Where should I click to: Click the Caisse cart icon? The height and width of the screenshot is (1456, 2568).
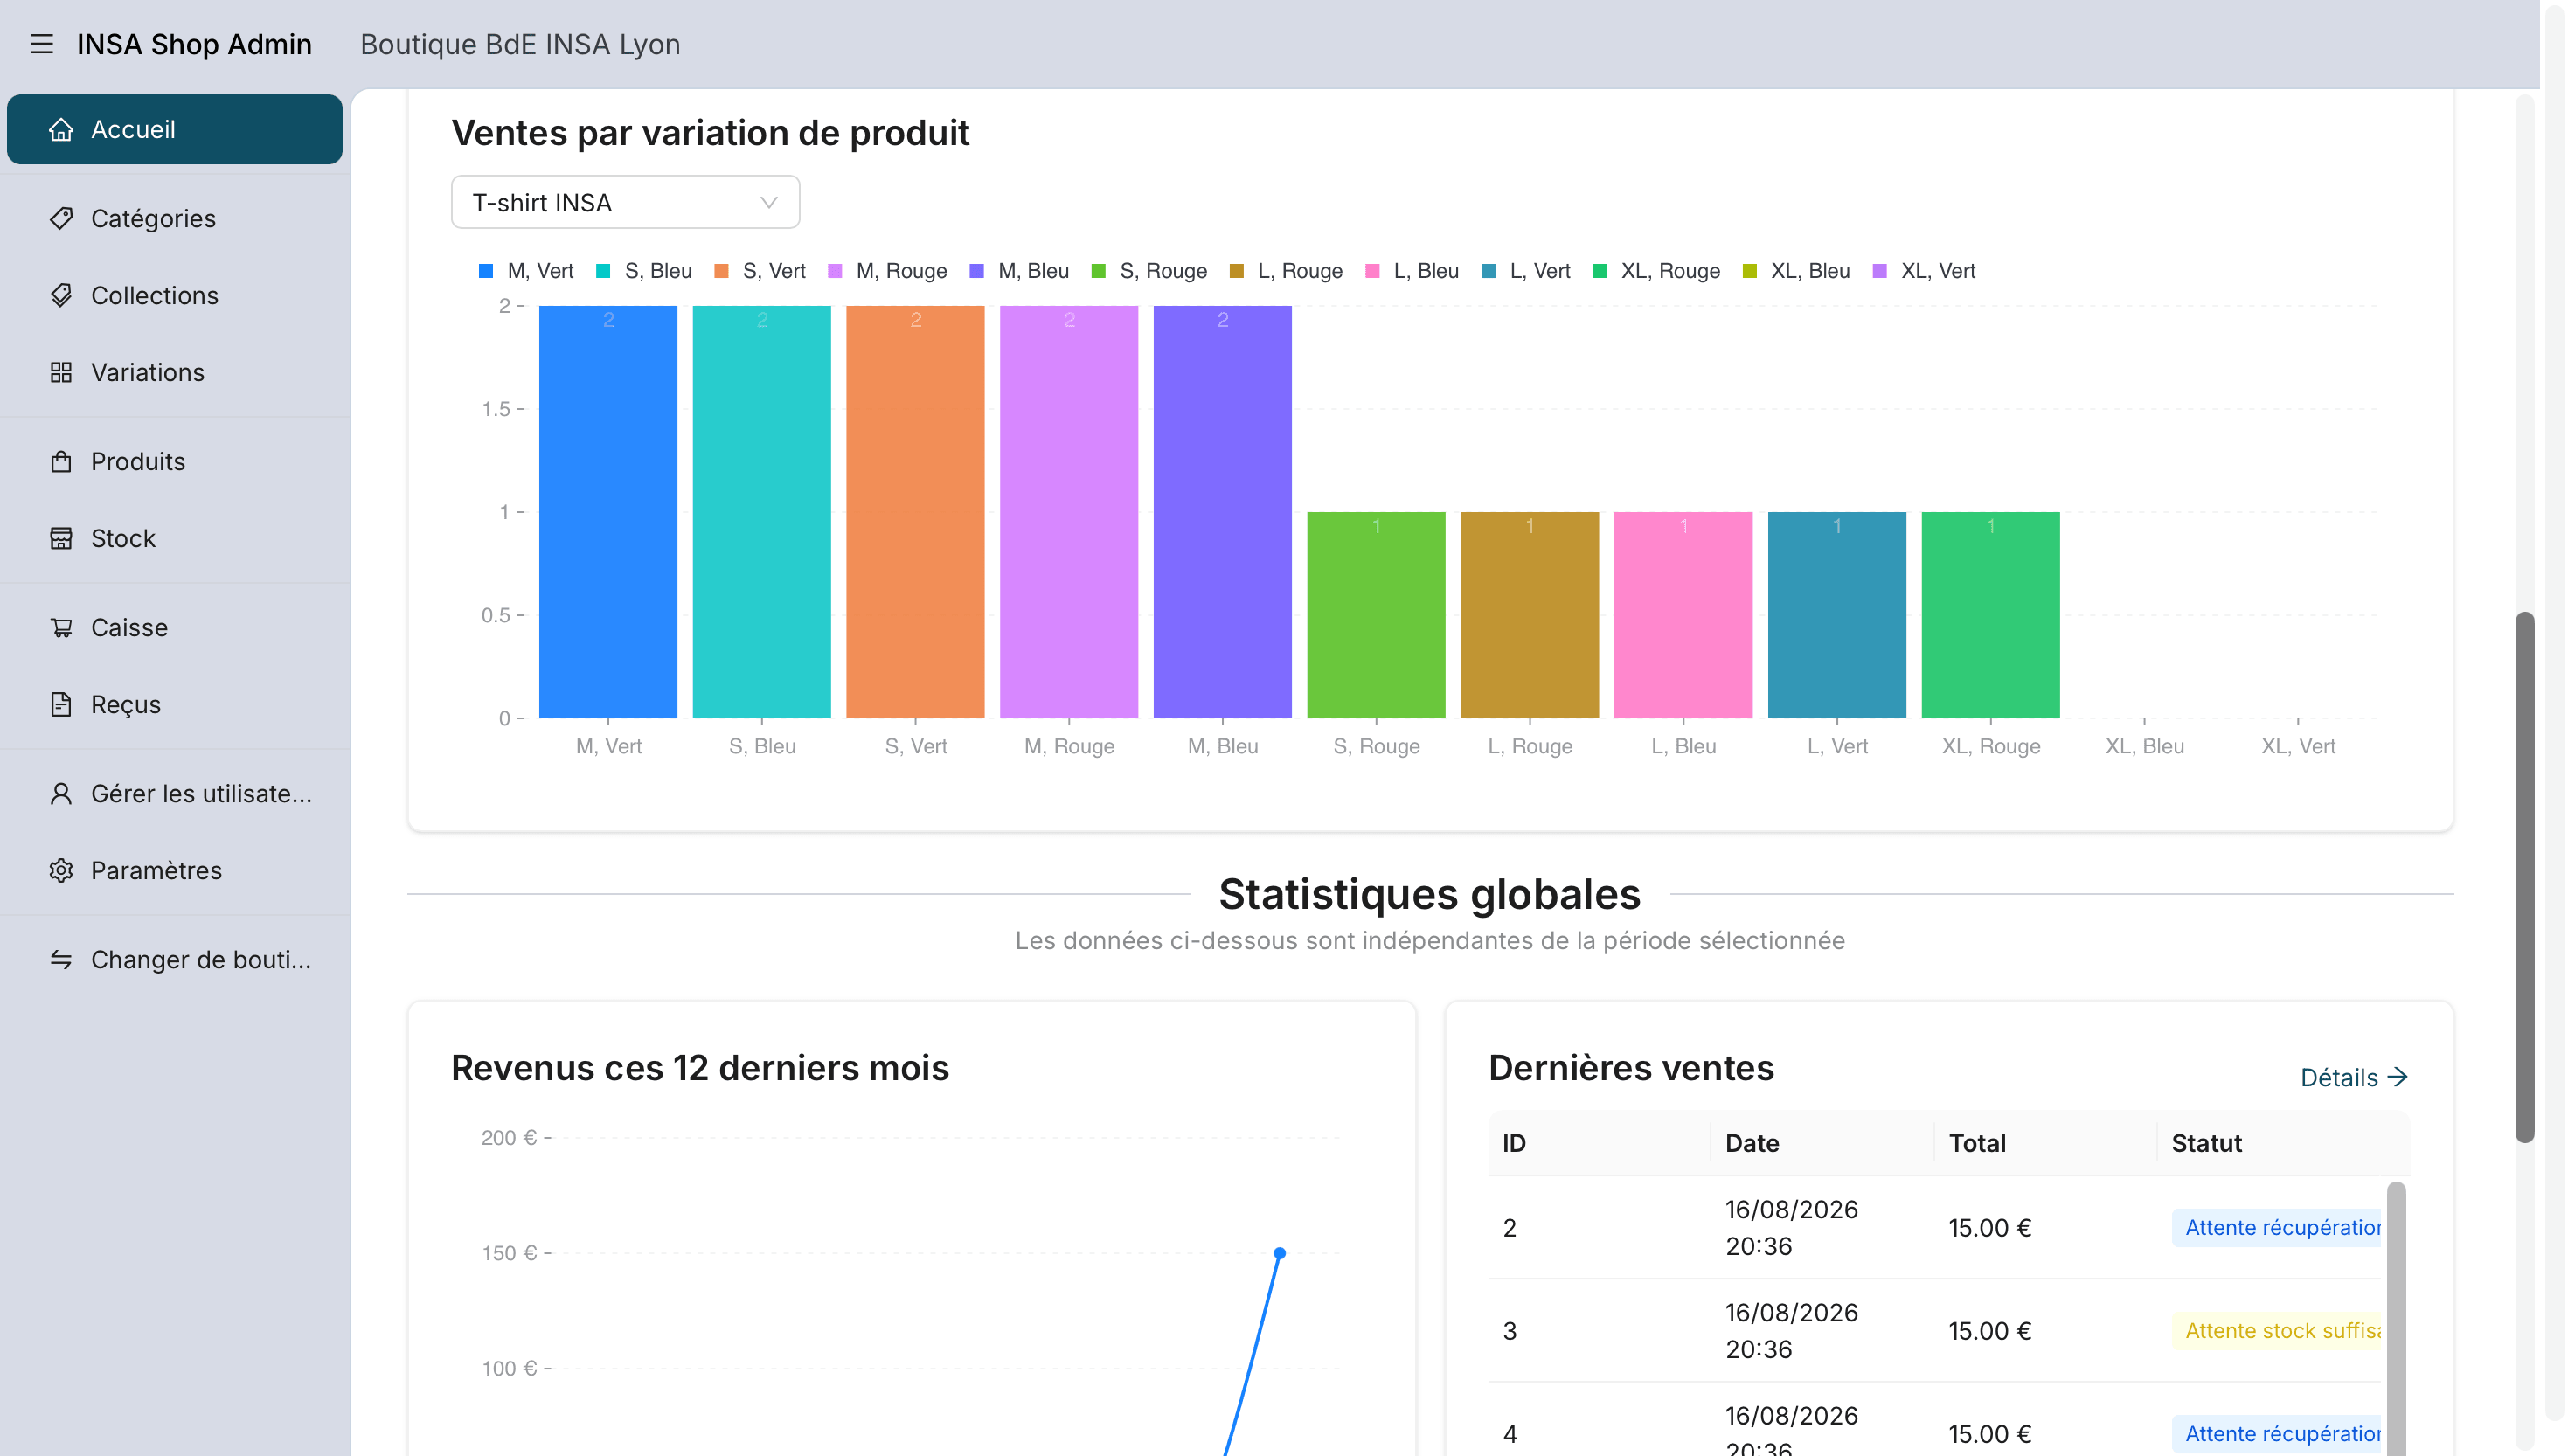pyautogui.click(x=61, y=627)
